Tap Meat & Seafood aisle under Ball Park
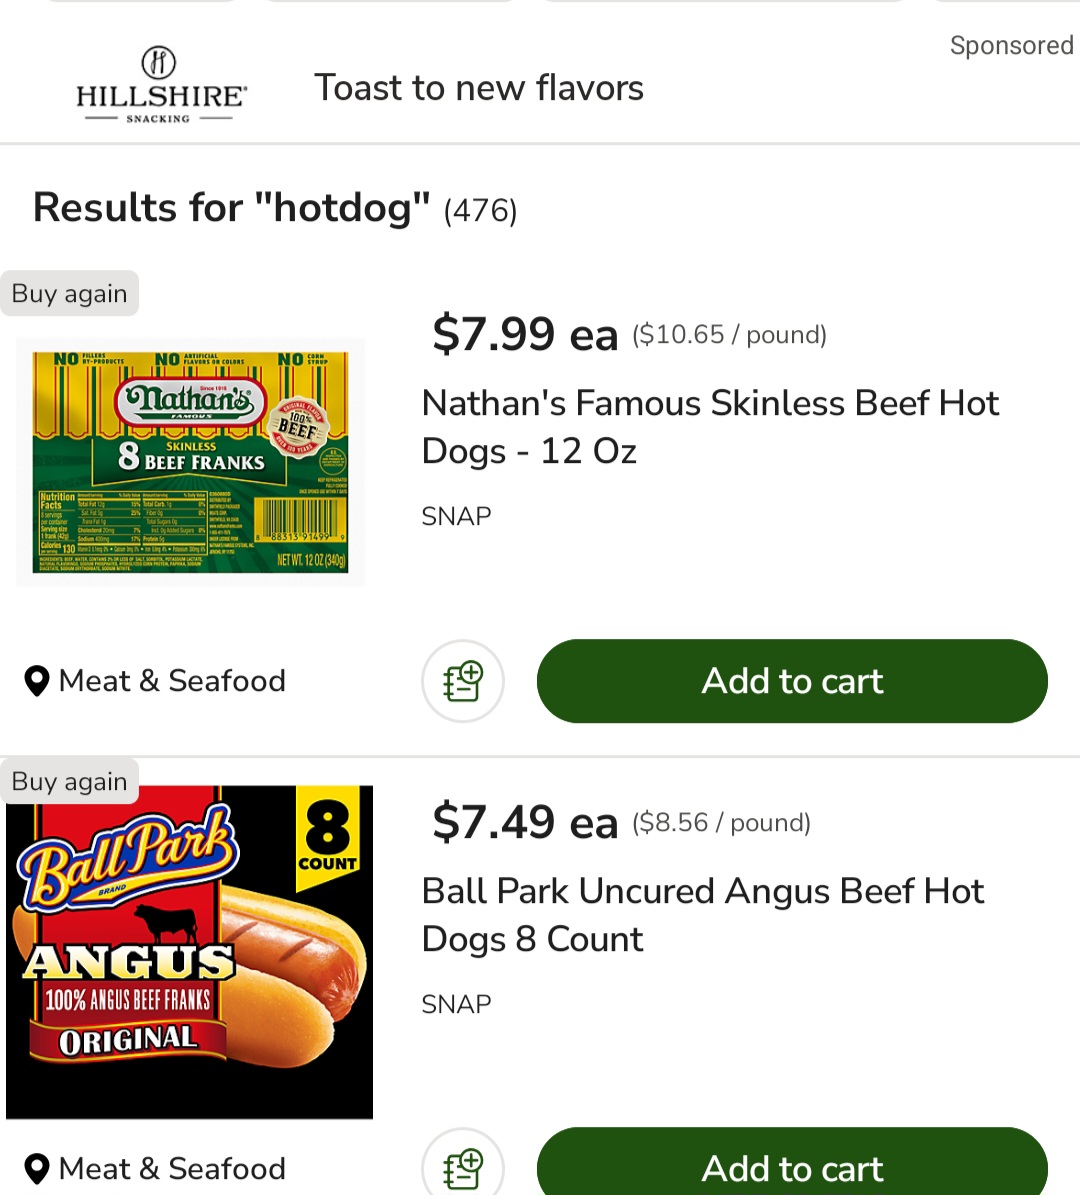The height and width of the screenshot is (1195, 1080). click(172, 1168)
